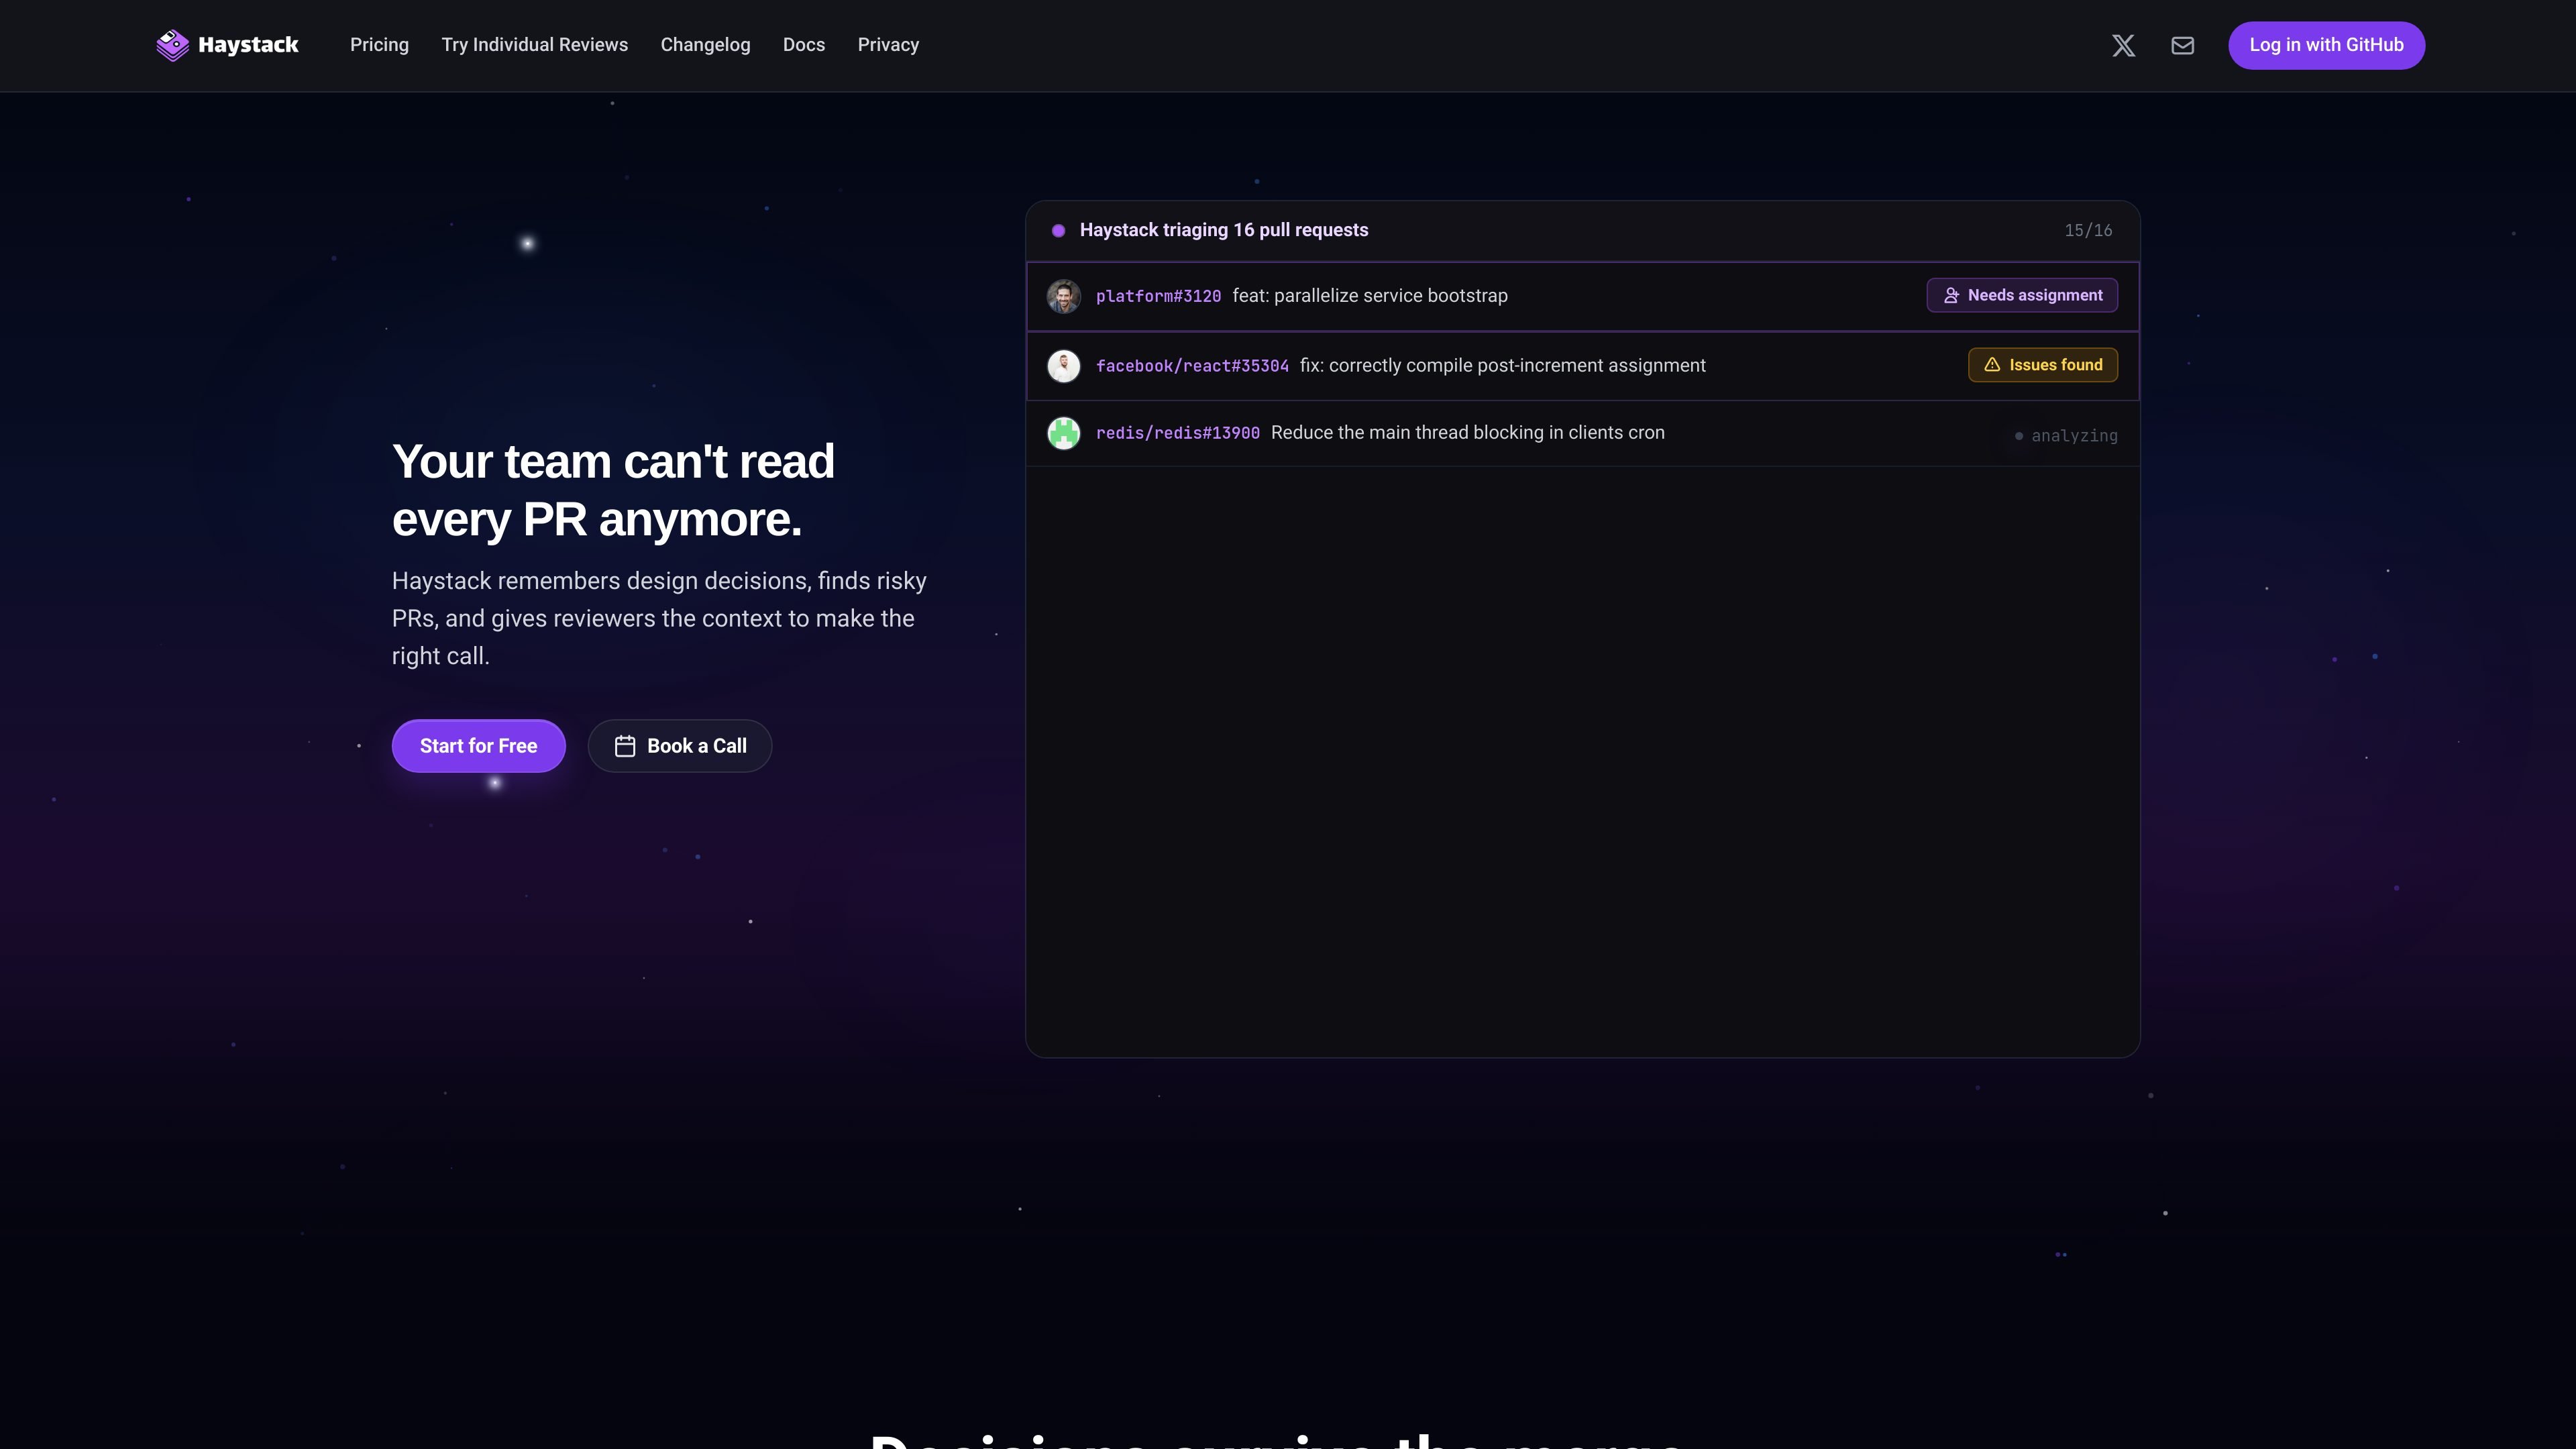Click the Haystack logo icon
This screenshot has height=1449, width=2576.
172,45
